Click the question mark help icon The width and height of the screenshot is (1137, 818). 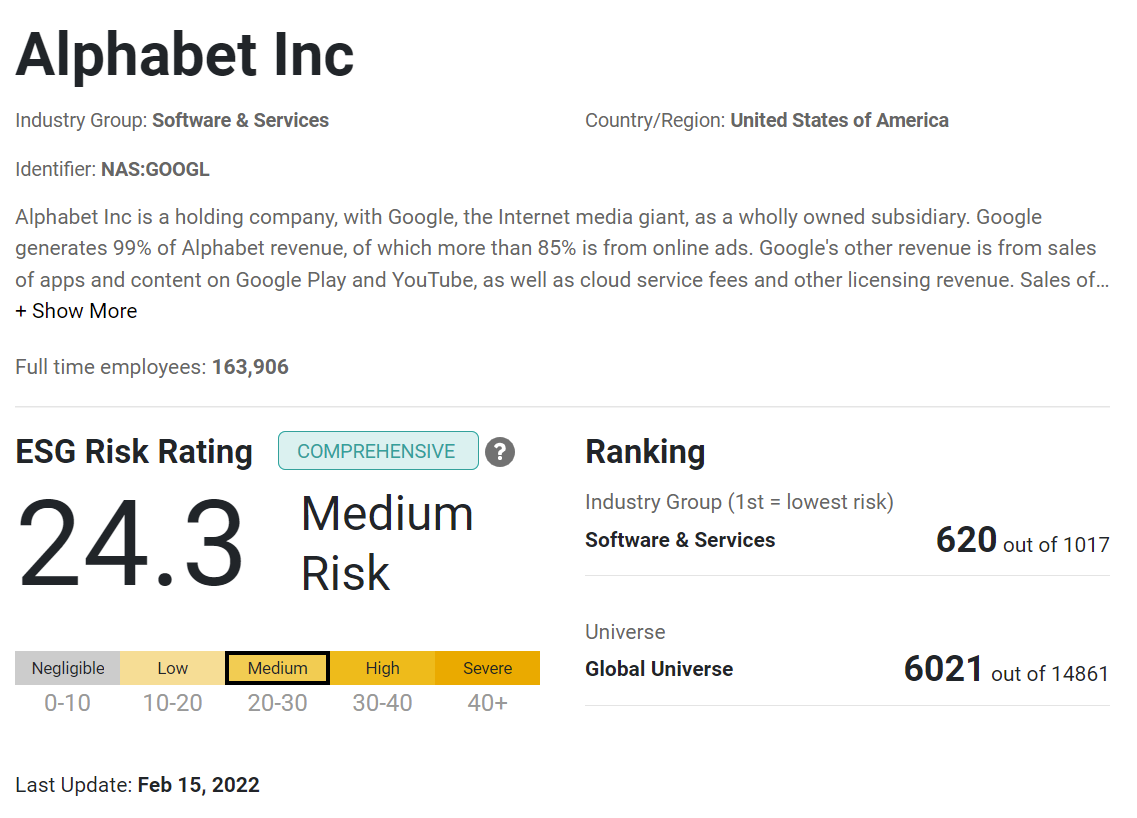pos(500,452)
